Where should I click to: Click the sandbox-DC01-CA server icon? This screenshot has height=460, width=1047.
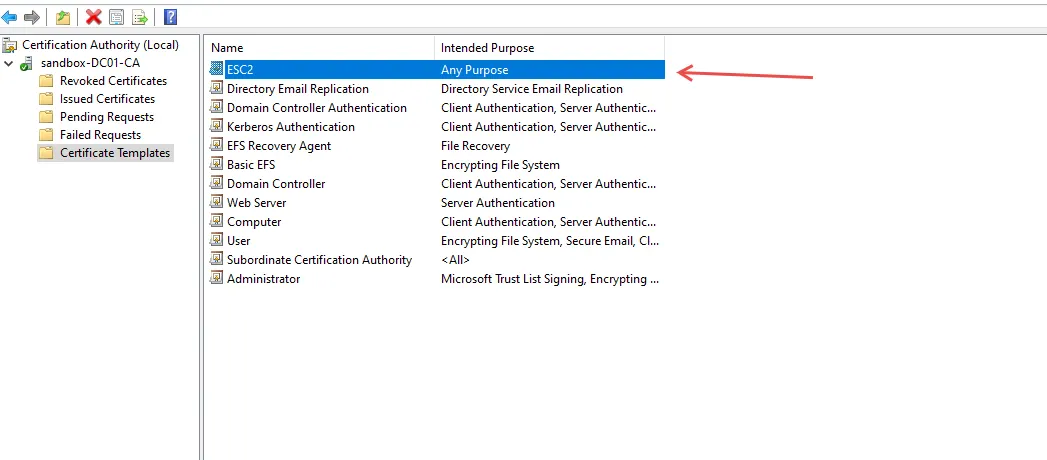pos(27,63)
